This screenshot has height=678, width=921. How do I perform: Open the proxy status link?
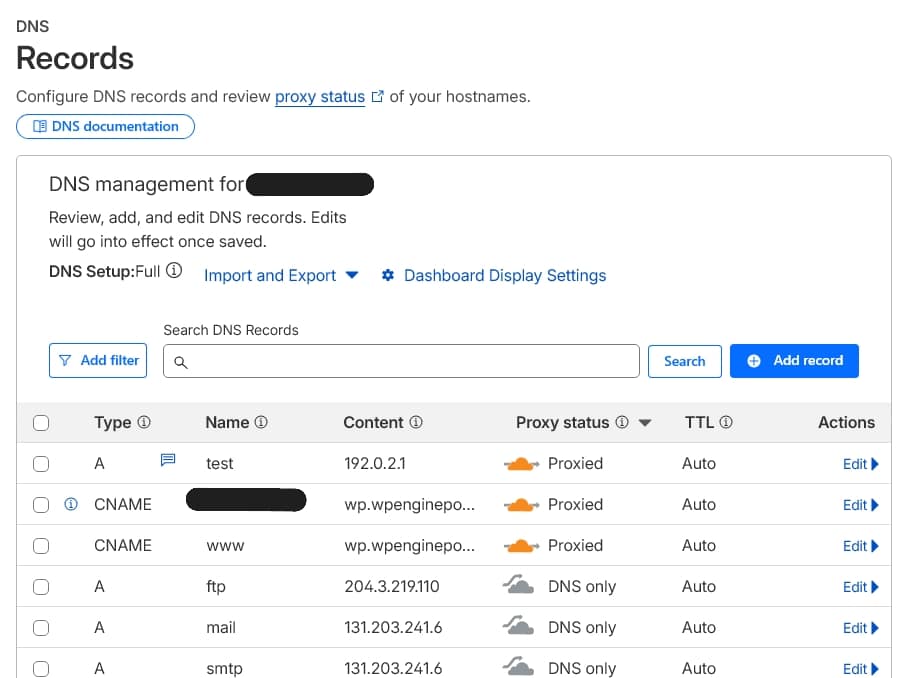click(320, 97)
